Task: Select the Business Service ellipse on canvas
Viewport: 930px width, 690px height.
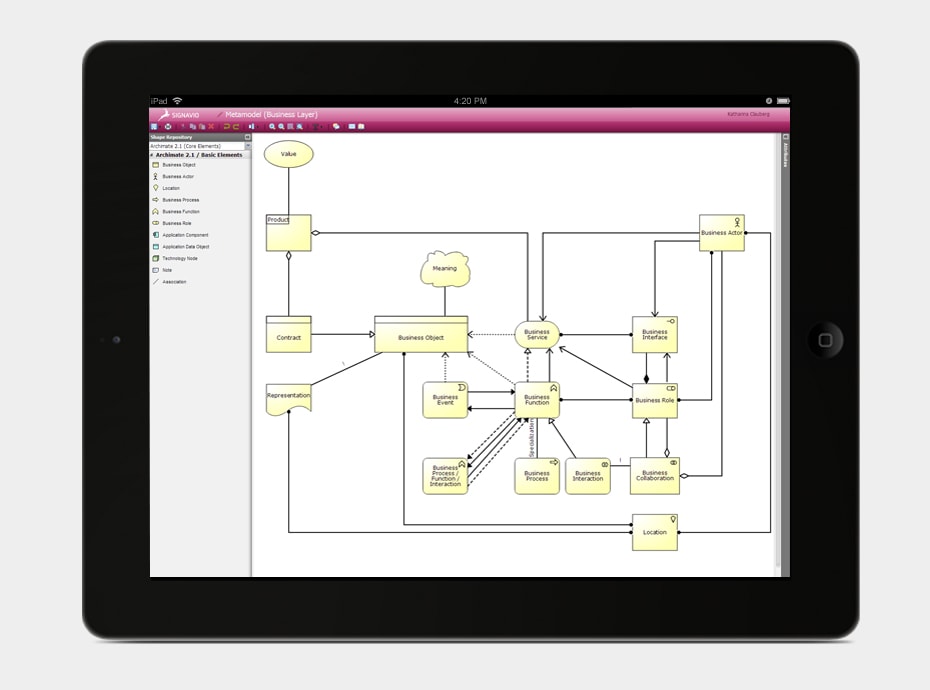Action: (537, 335)
